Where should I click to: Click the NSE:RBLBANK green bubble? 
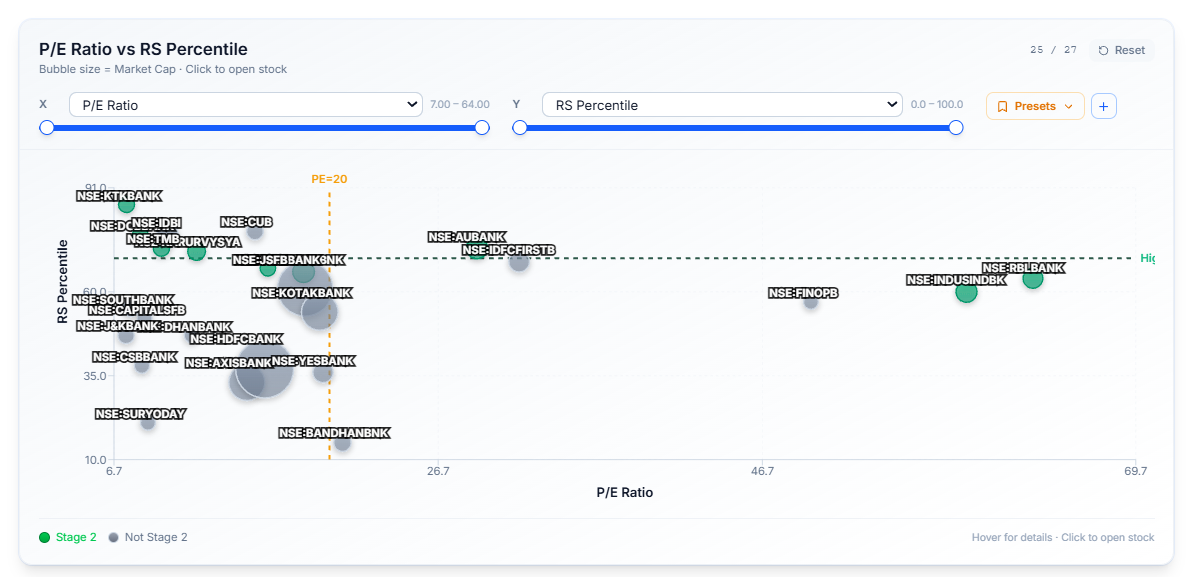tap(1033, 279)
